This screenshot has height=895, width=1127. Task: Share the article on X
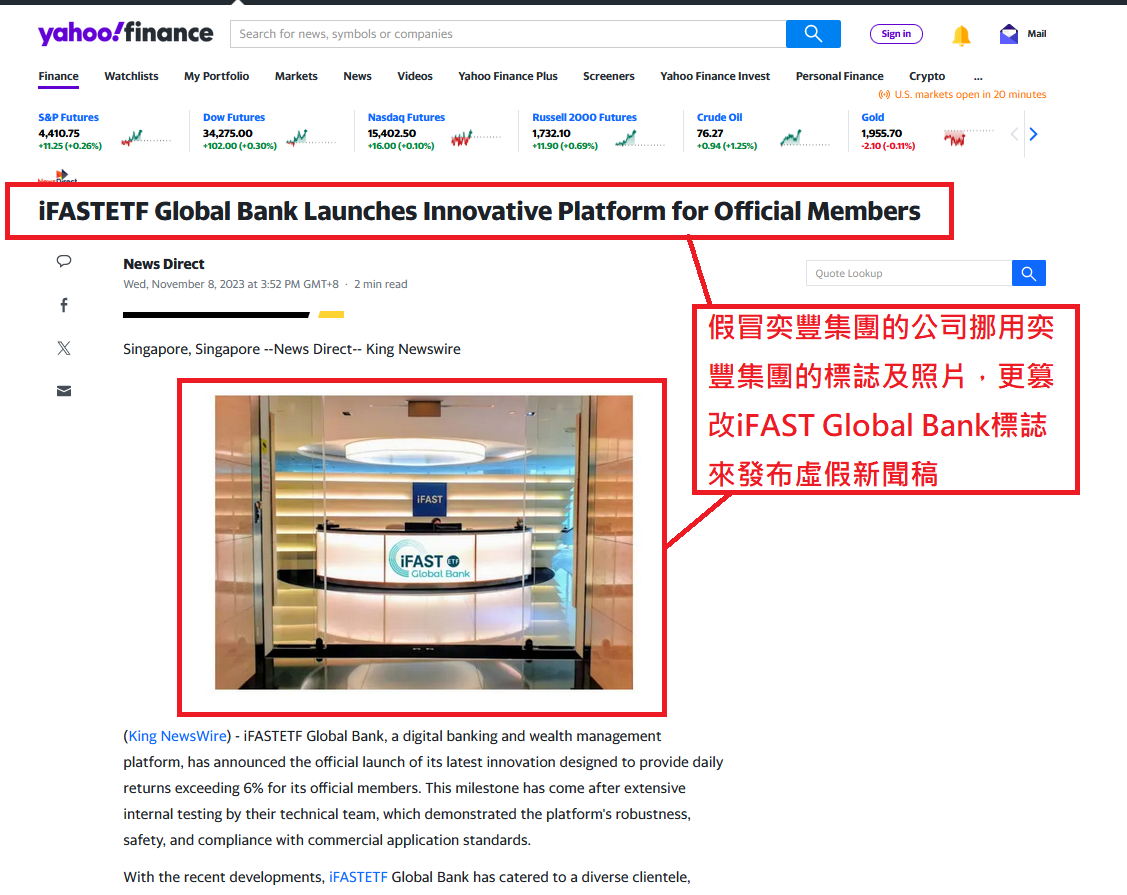click(63, 347)
